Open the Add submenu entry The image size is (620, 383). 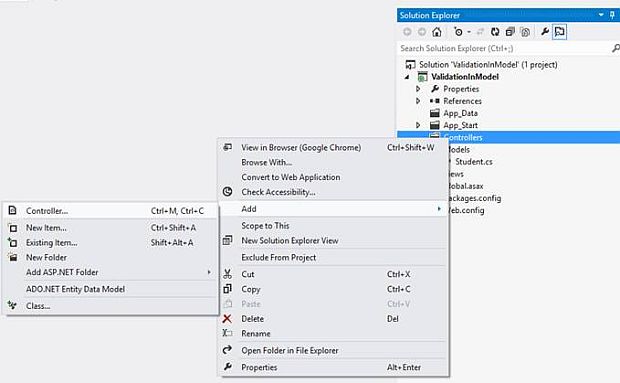333,209
